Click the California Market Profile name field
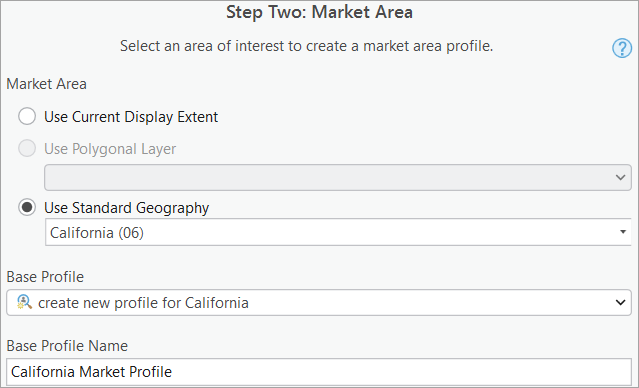The width and height of the screenshot is (639, 388). coord(319,372)
